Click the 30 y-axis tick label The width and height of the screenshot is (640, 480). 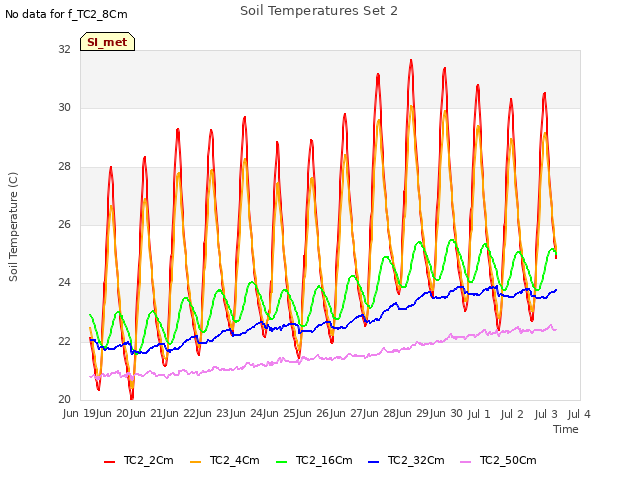click(64, 107)
